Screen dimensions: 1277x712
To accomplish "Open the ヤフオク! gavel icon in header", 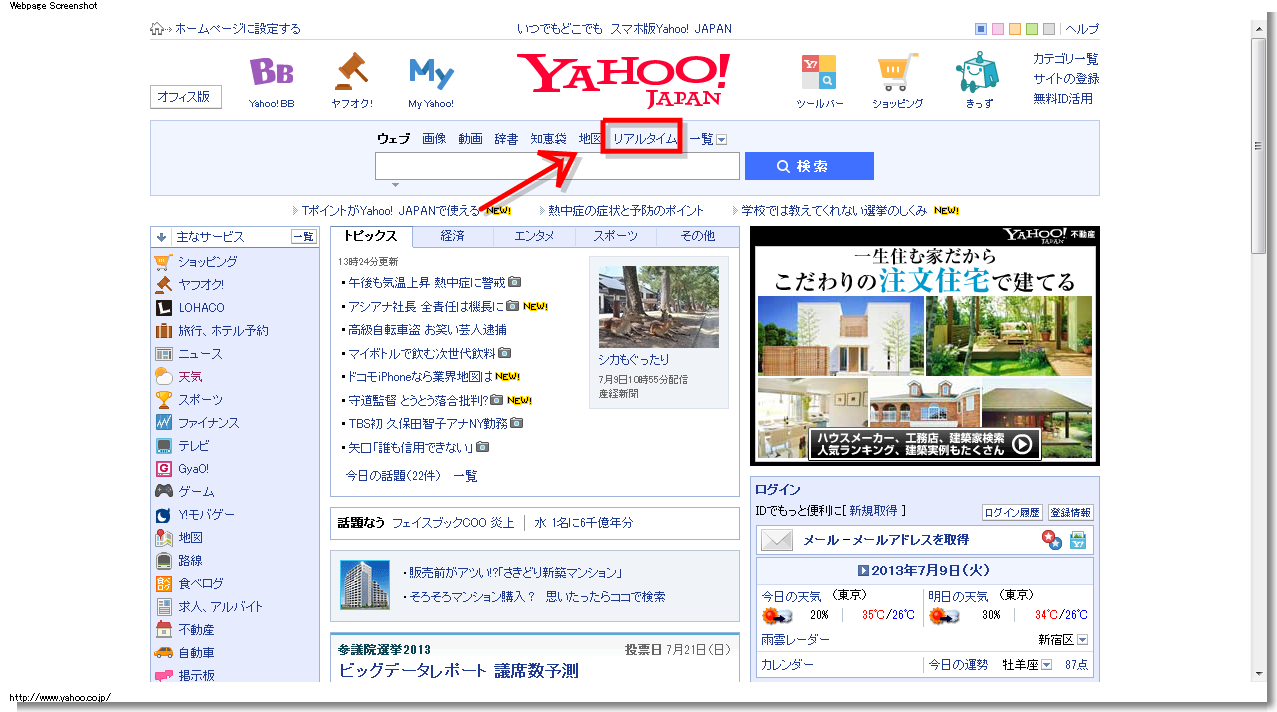I will click(x=352, y=71).
